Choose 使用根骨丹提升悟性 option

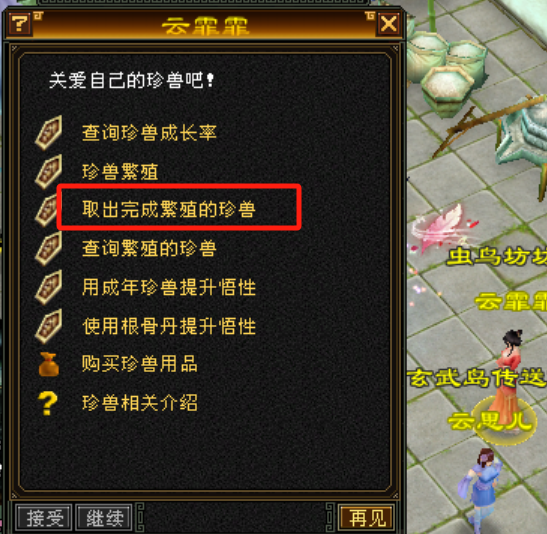pyautogui.click(x=169, y=326)
